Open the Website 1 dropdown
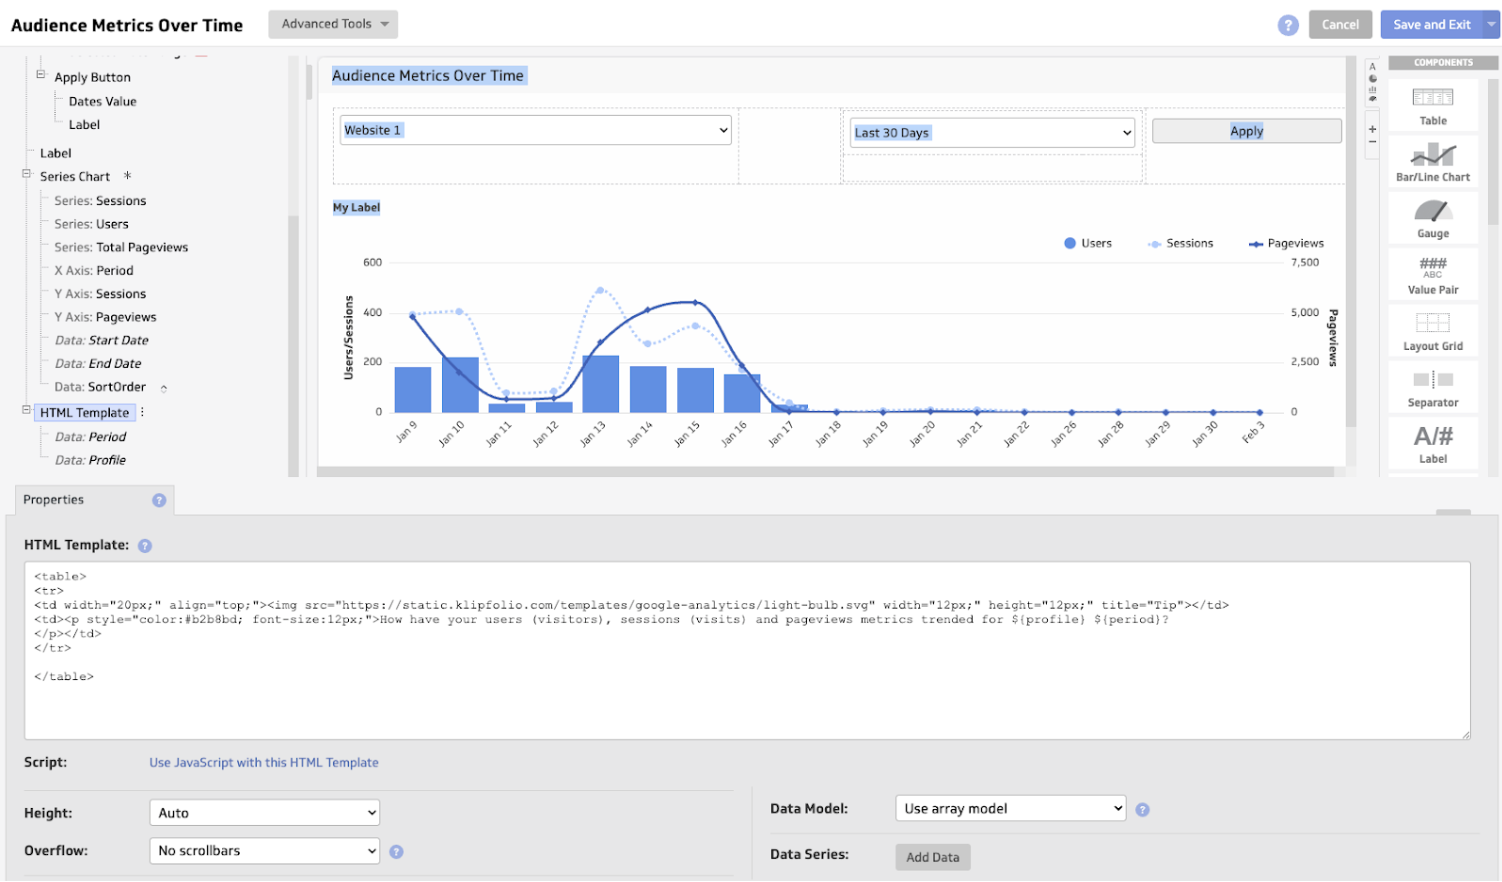Image resolution: width=1502 pixels, height=882 pixels. [535, 130]
